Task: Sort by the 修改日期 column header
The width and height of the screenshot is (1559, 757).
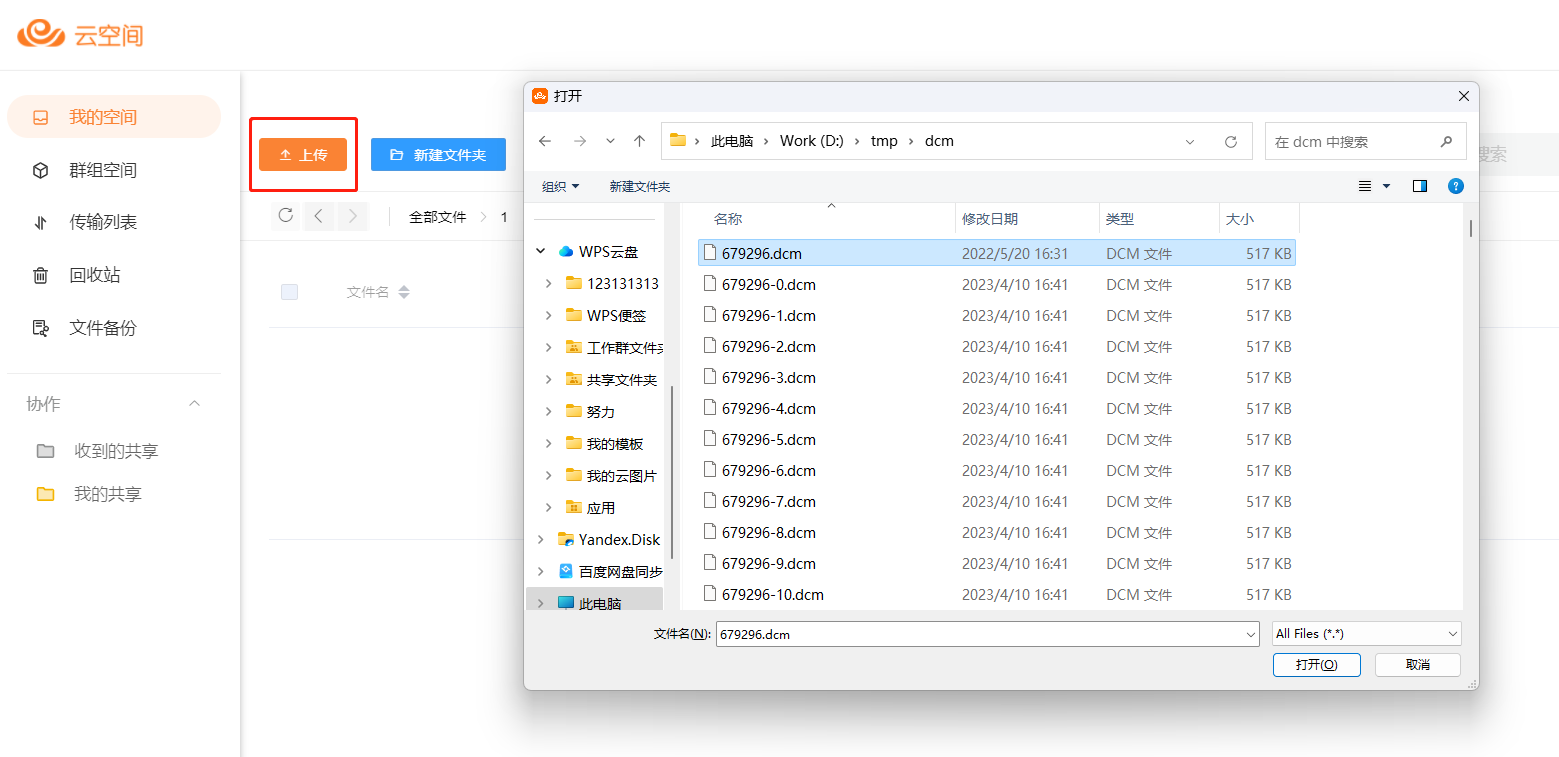Action: click(990, 219)
